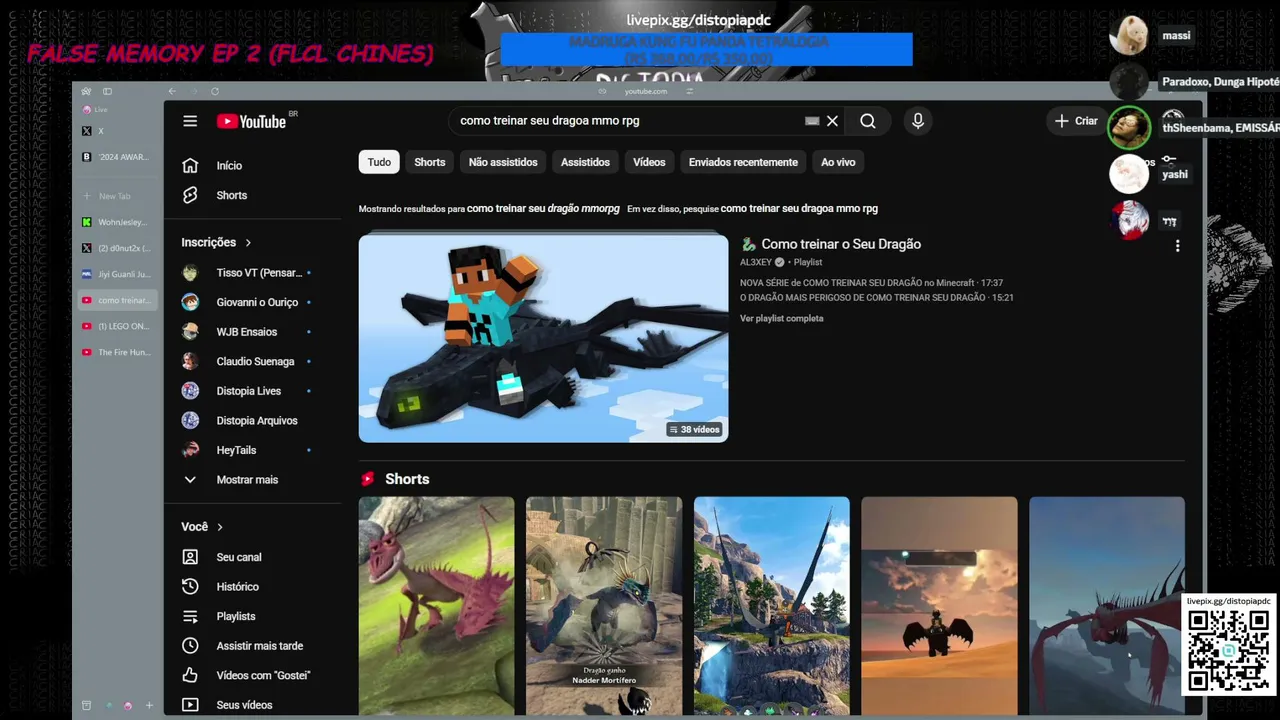This screenshot has width=1280, height=720.
Task: Click the Assistir mais tarde clock icon
Action: point(190,646)
